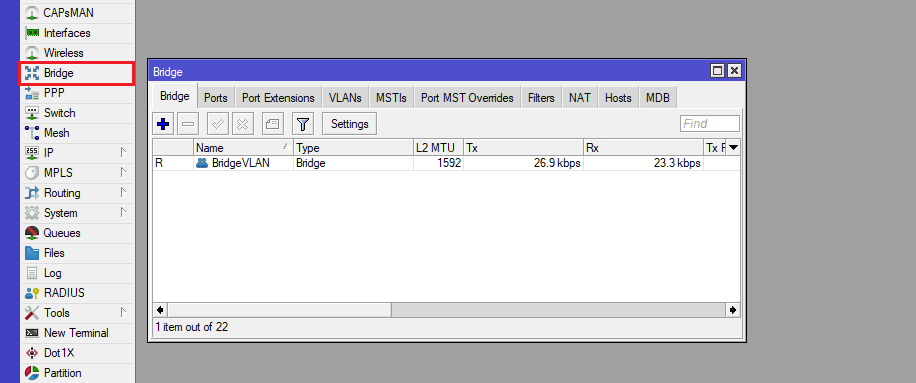Click the MPLS menu icon
Viewport: 916px width, 383px height.
click(32, 173)
